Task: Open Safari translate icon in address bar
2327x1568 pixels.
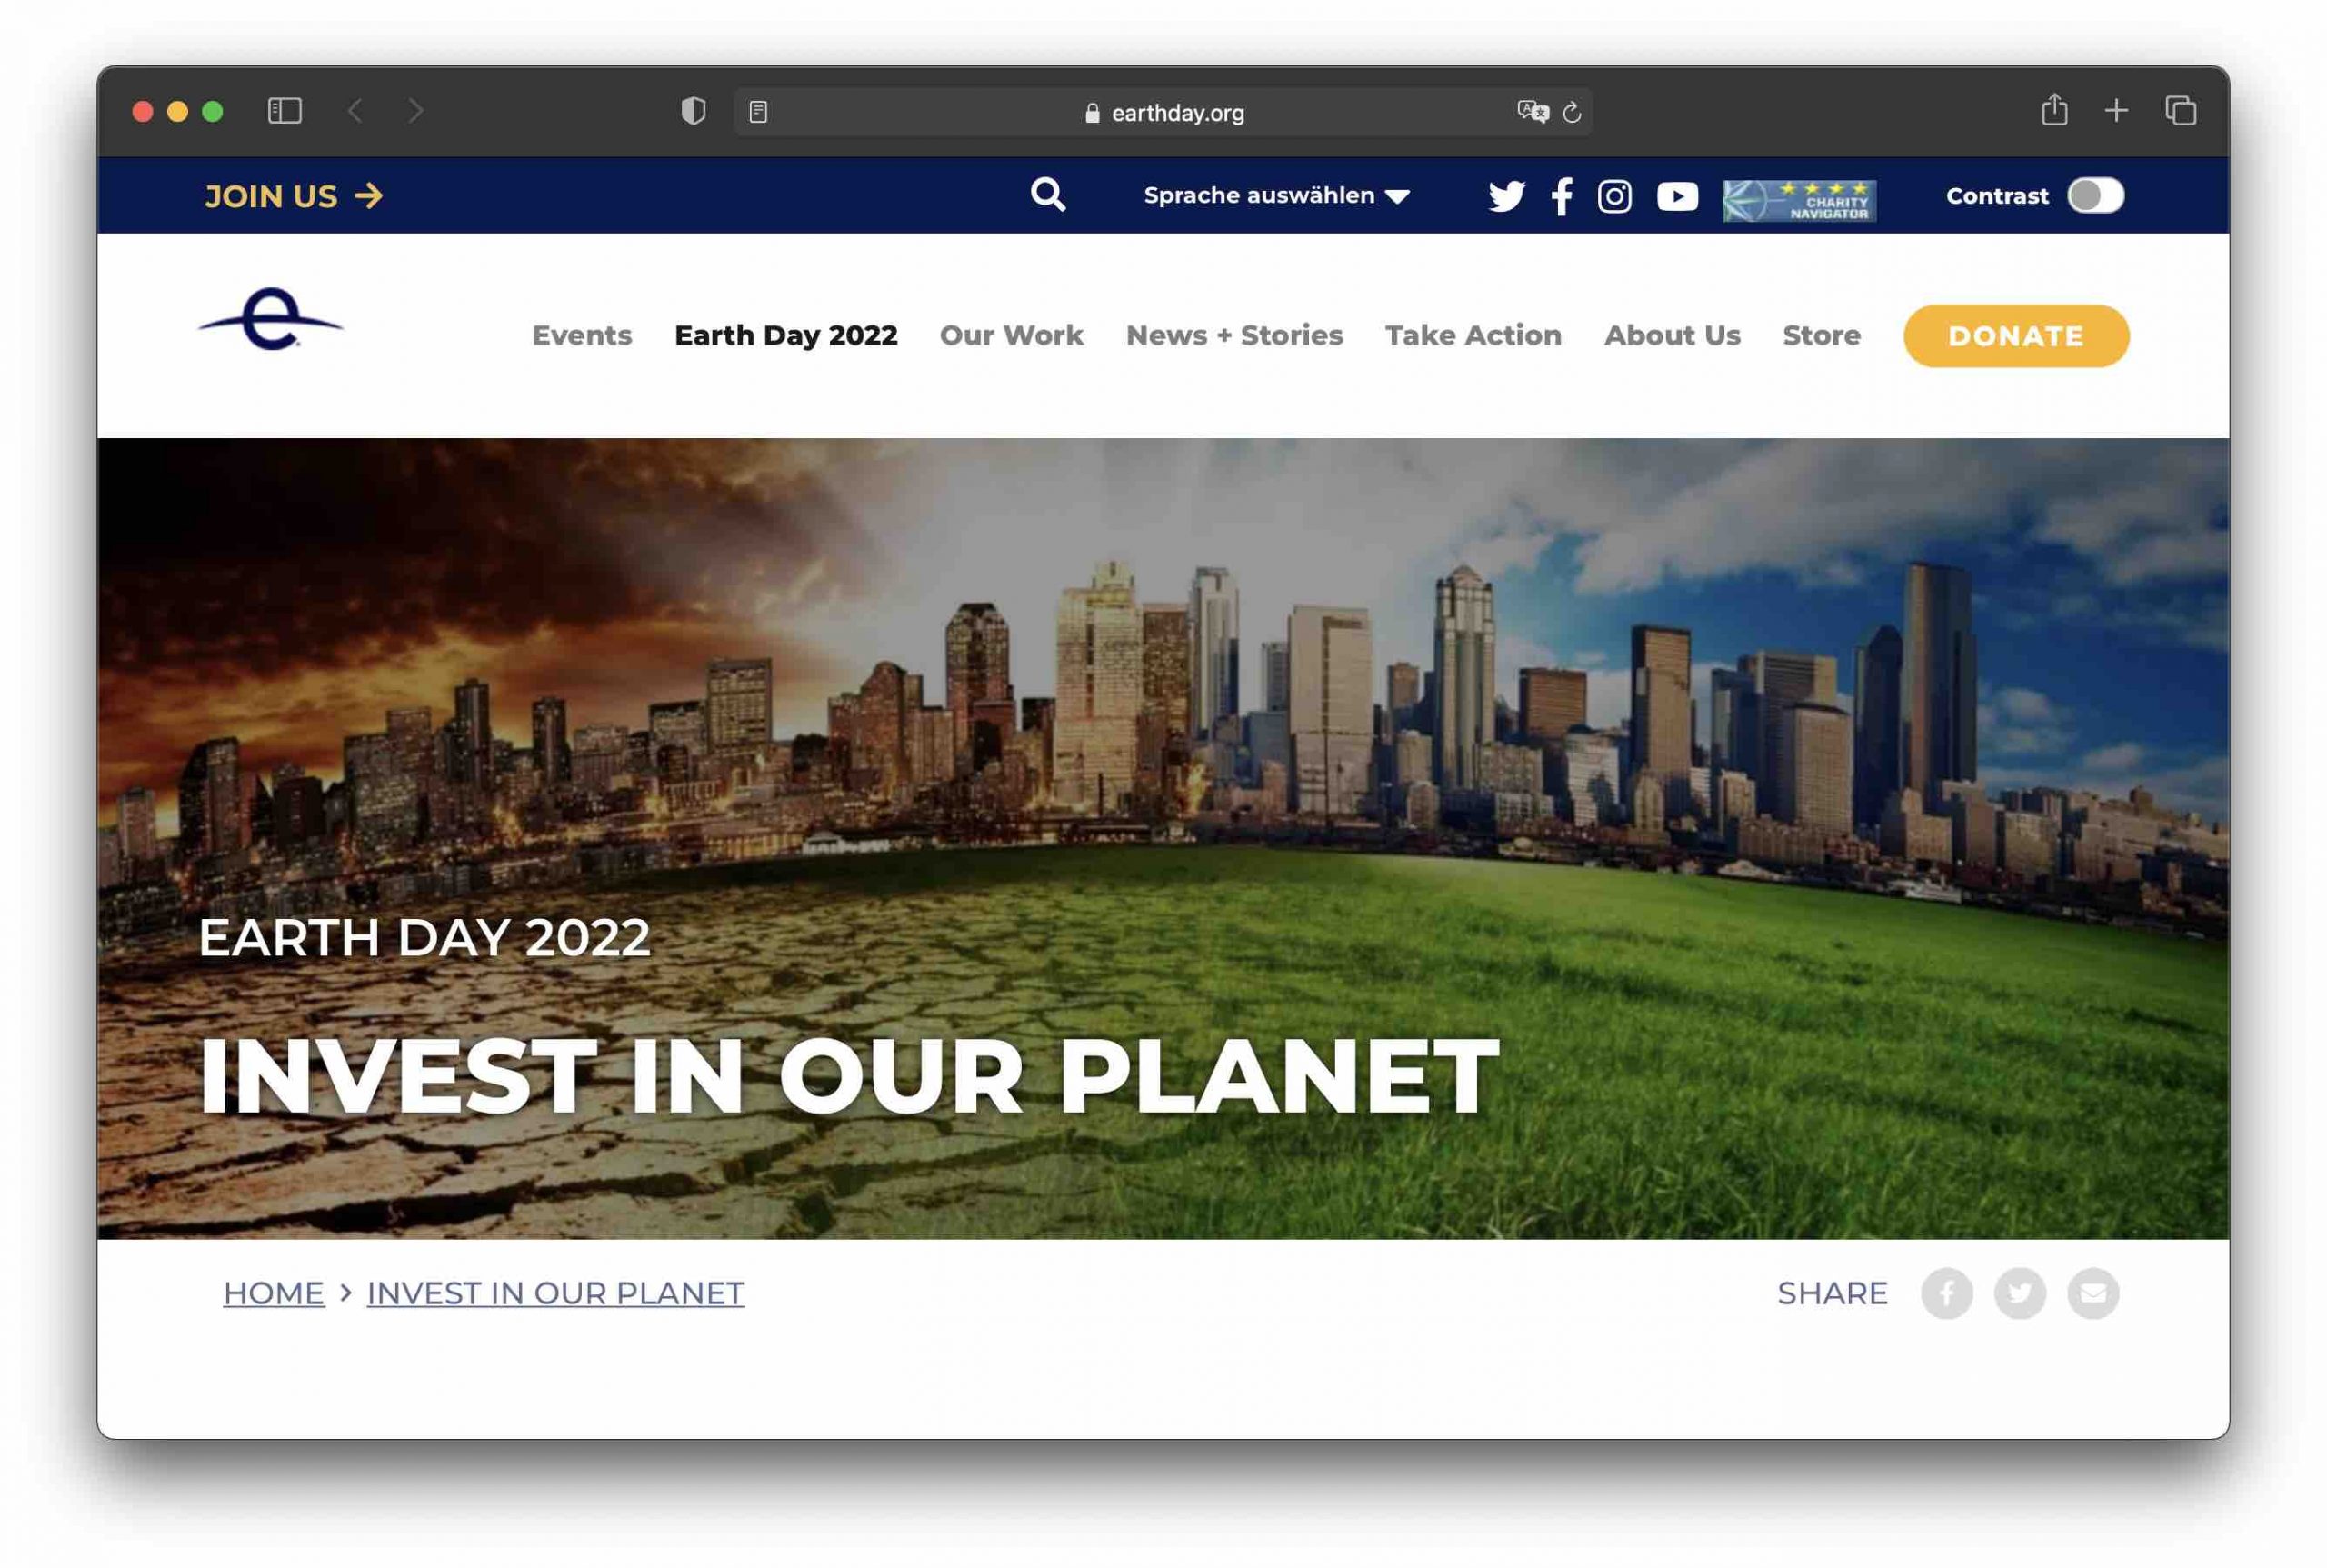Action: 1531,112
